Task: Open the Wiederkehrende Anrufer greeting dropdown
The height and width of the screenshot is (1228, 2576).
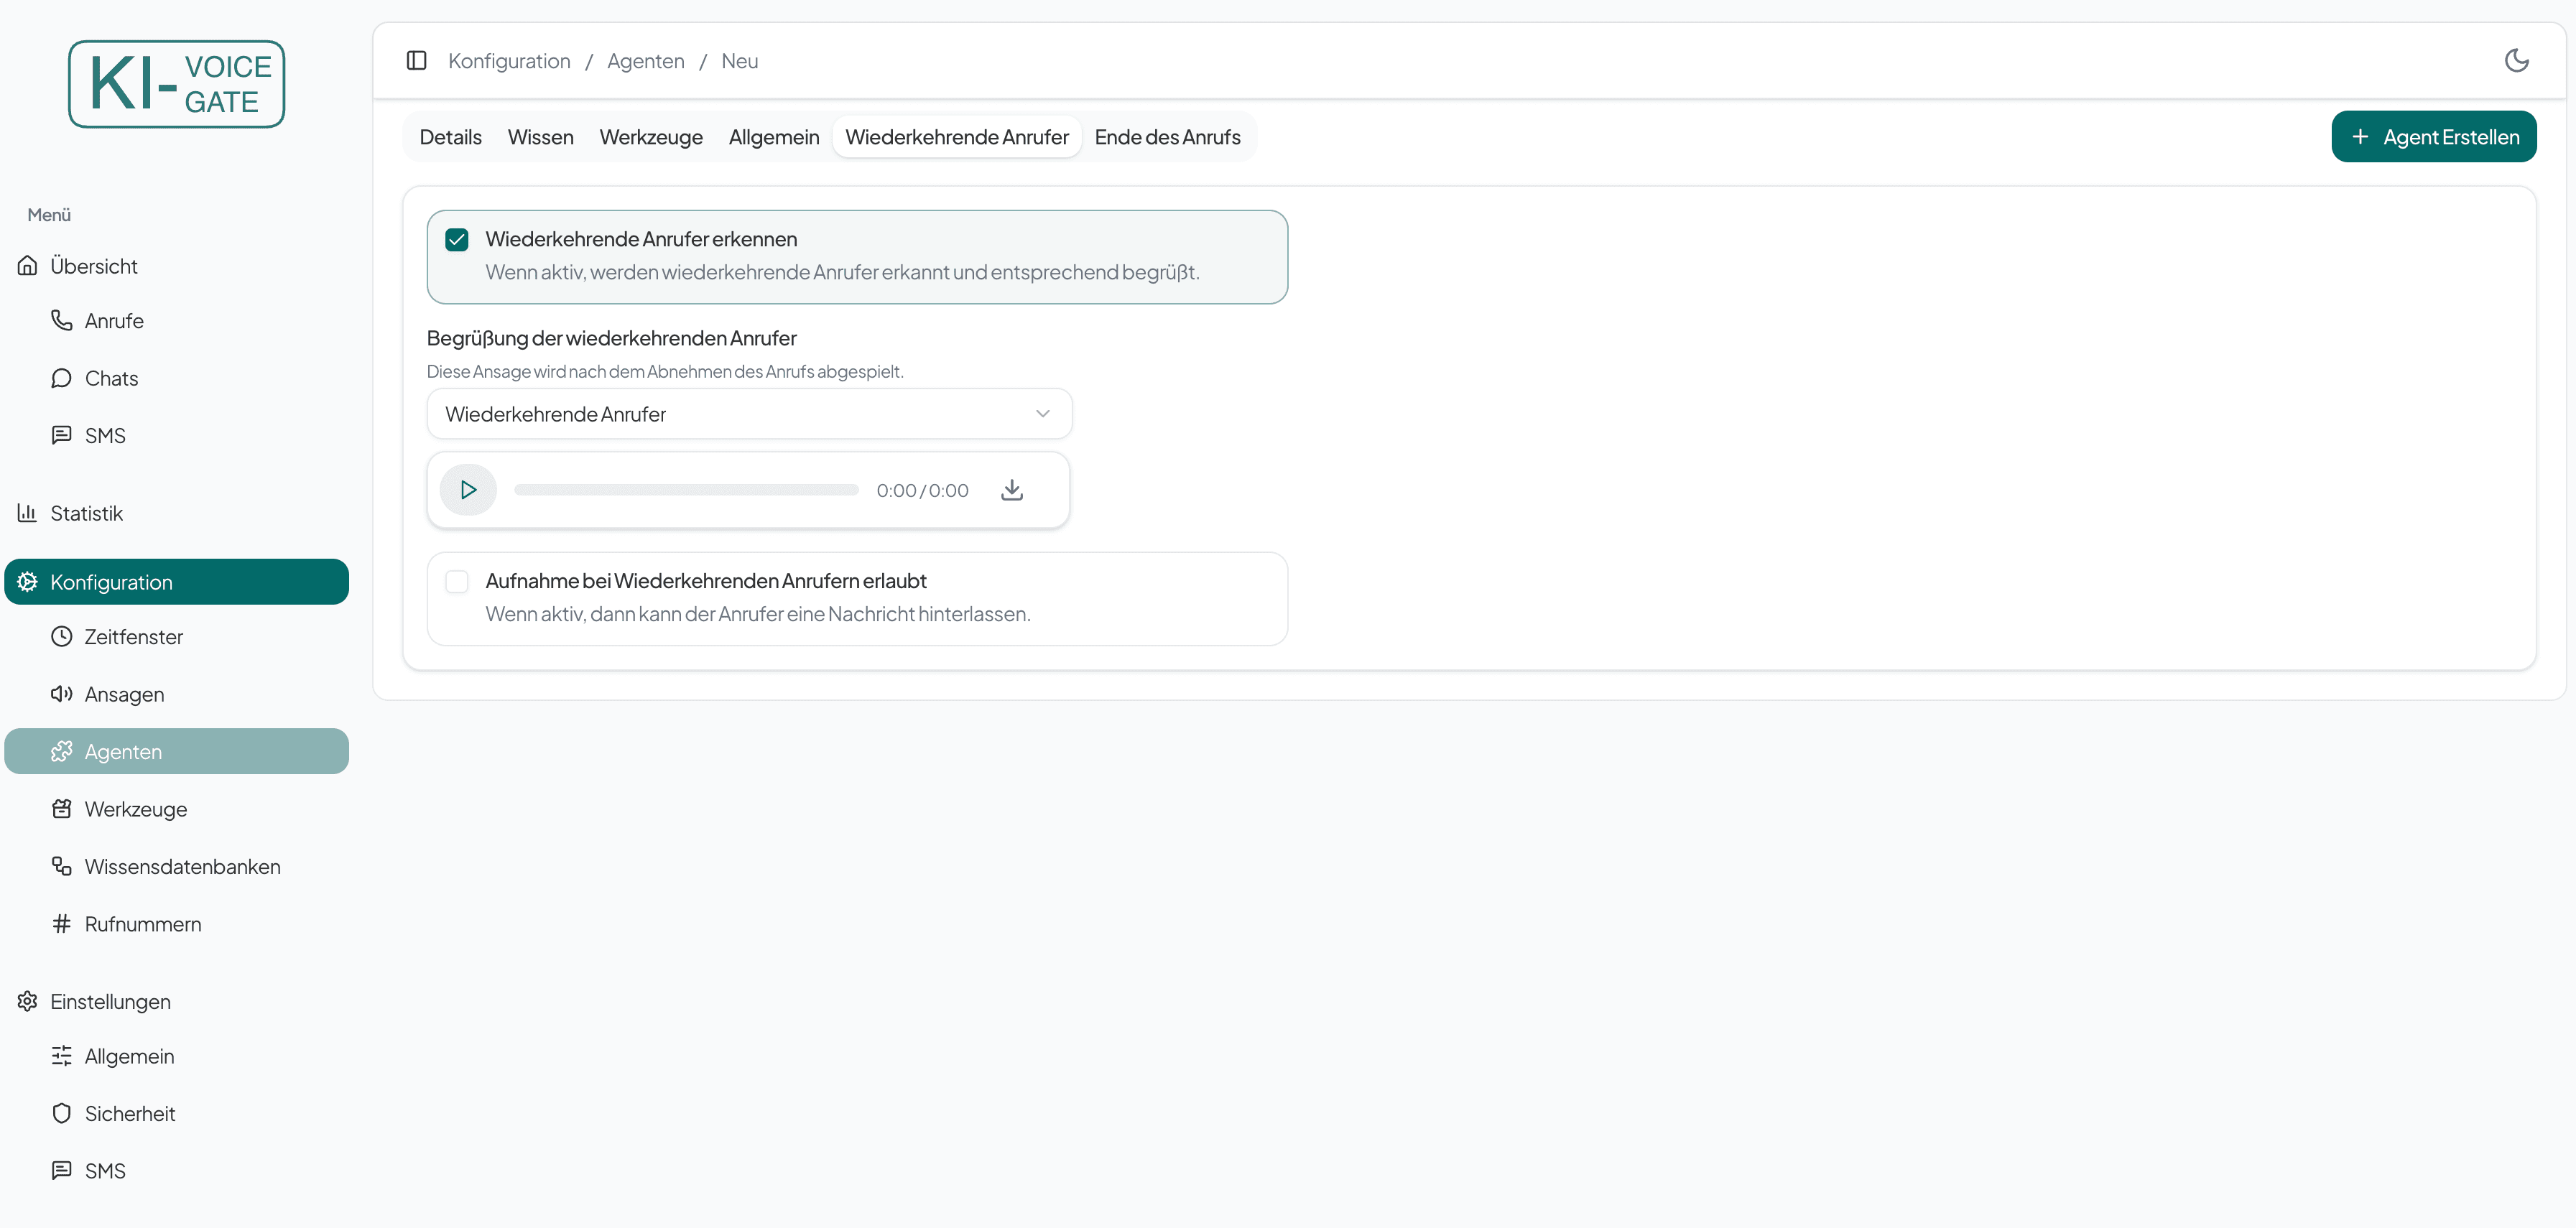Action: tap(748, 414)
